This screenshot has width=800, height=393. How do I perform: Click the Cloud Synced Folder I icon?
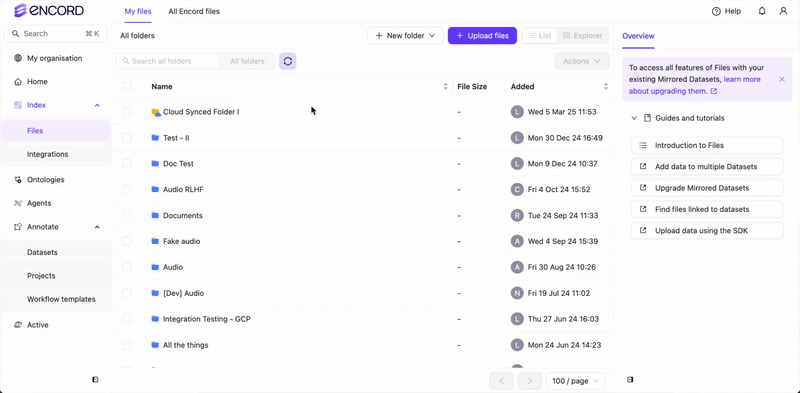pos(156,112)
